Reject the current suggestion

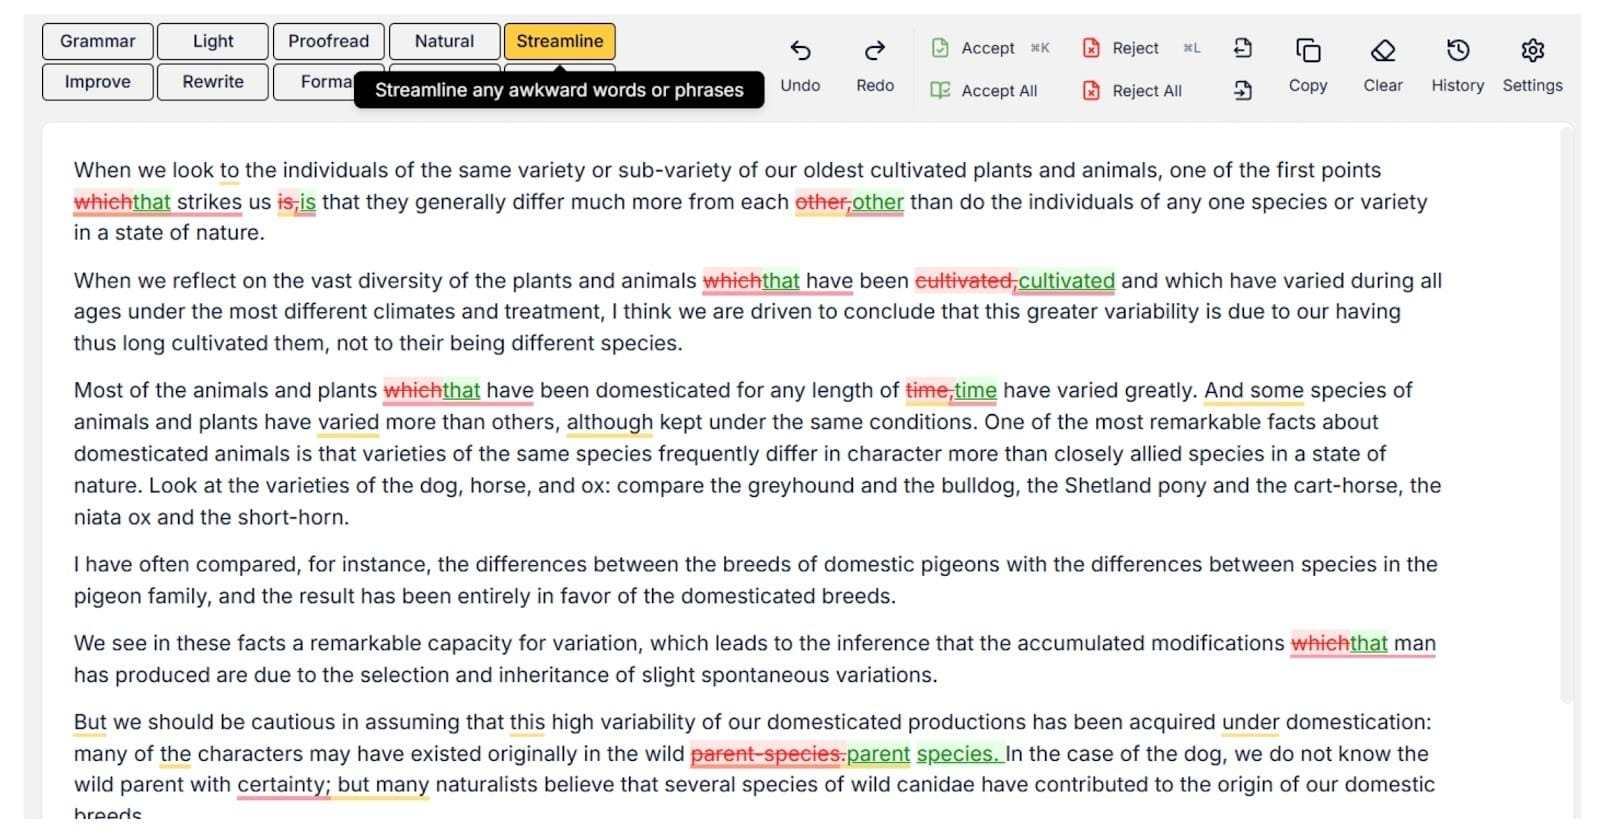(x=1134, y=48)
